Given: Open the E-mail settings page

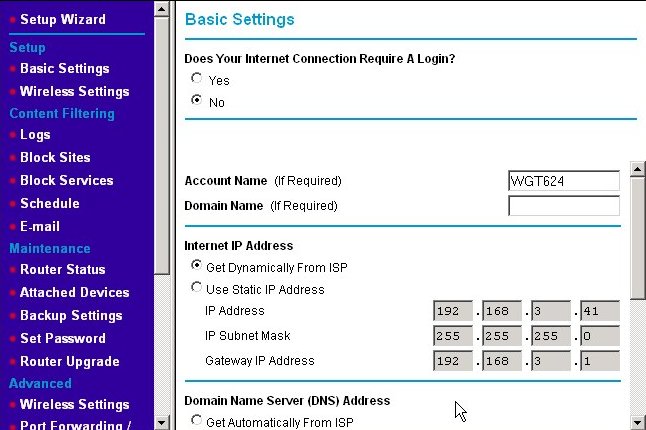Looking at the screenshot, I should [x=40, y=227].
